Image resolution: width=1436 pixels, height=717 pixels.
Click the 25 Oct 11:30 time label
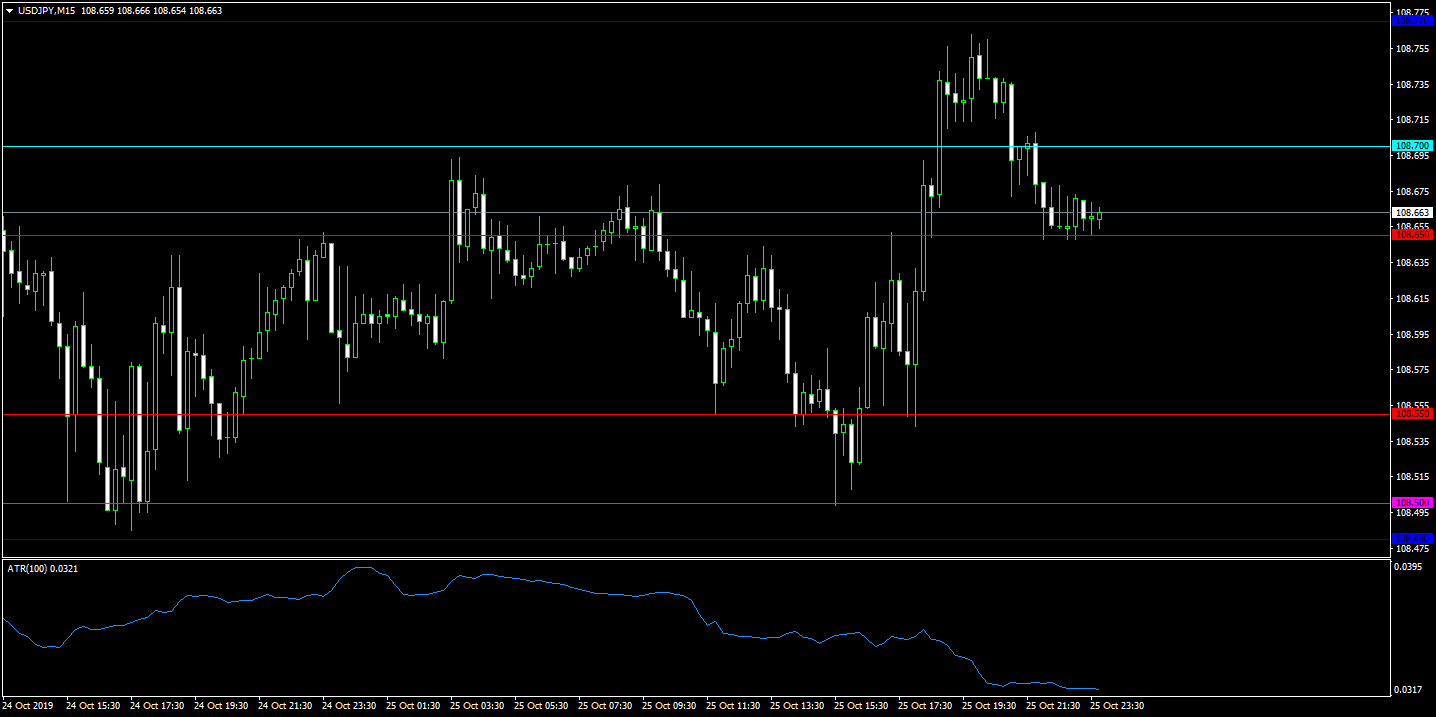(733, 705)
